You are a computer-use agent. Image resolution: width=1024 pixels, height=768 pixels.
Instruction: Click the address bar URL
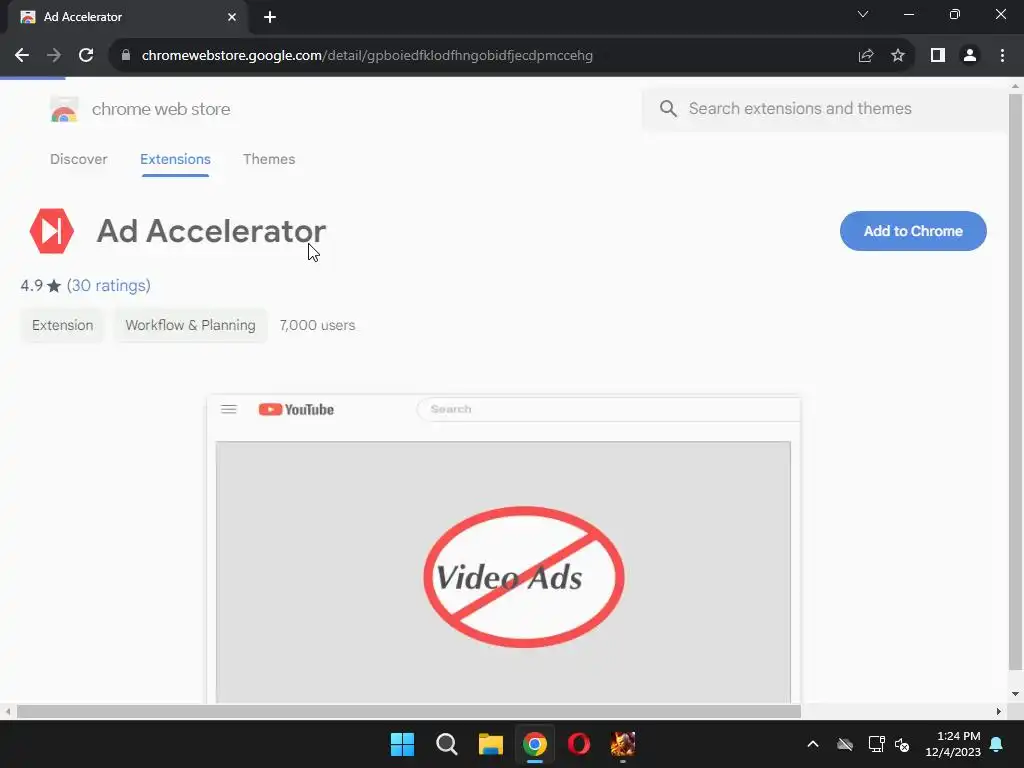coord(367,56)
